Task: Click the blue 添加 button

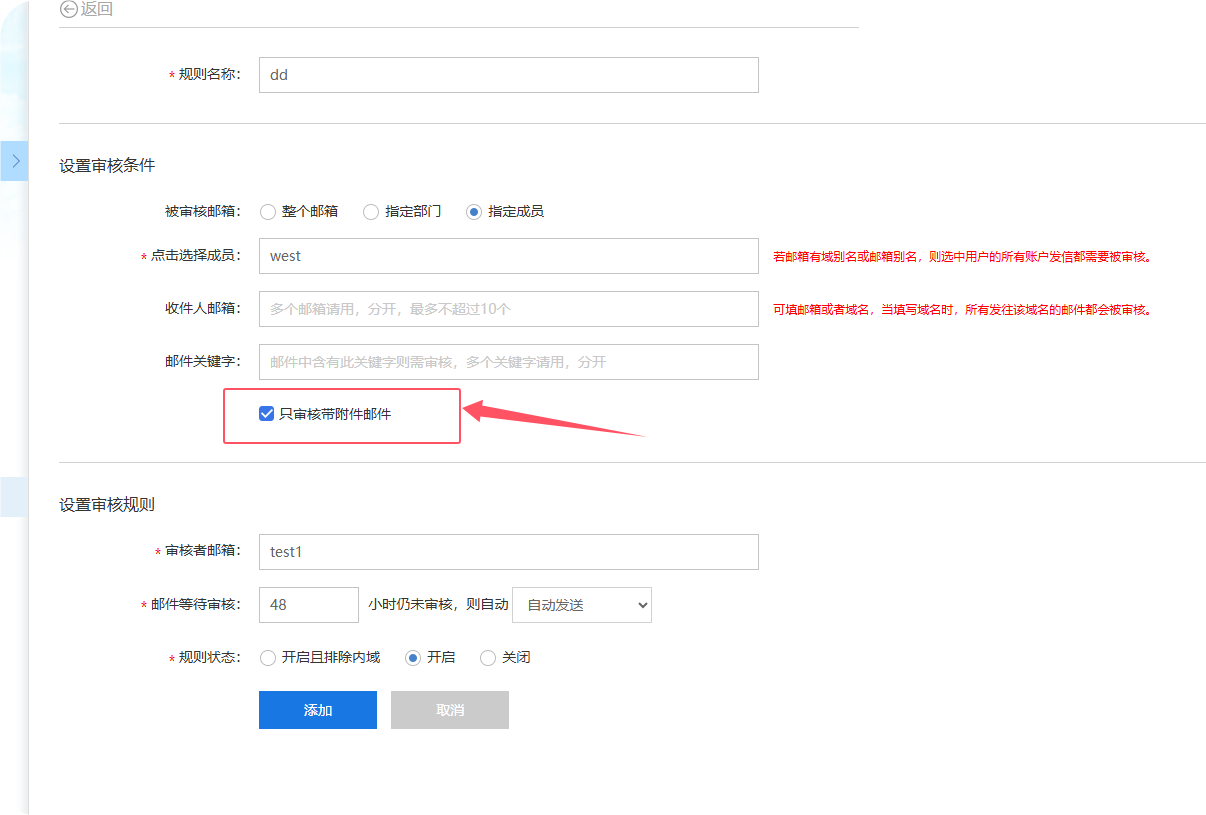Action: tap(317, 710)
